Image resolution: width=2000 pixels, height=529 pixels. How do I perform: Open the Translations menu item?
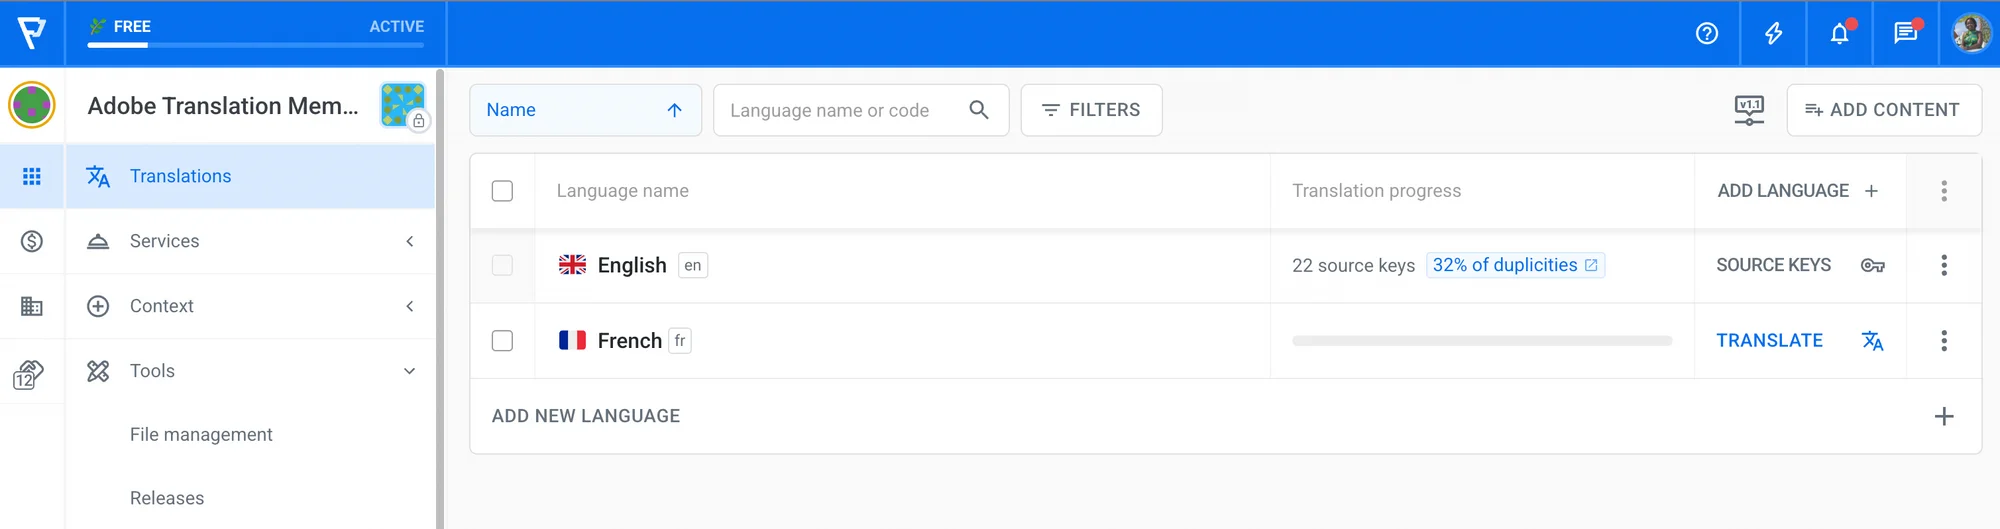[x=180, y=176]
